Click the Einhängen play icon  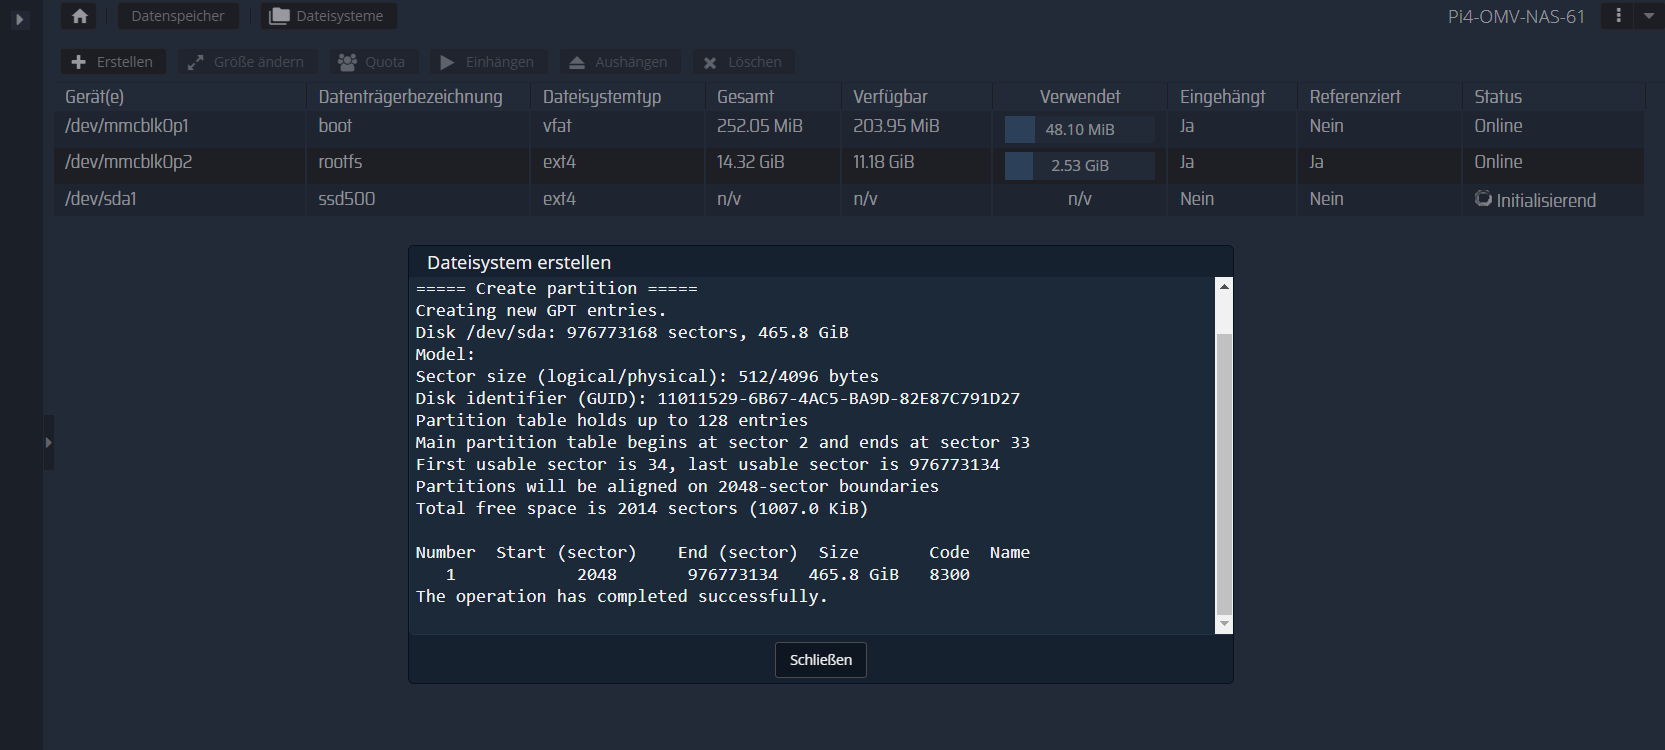[447, 62]
